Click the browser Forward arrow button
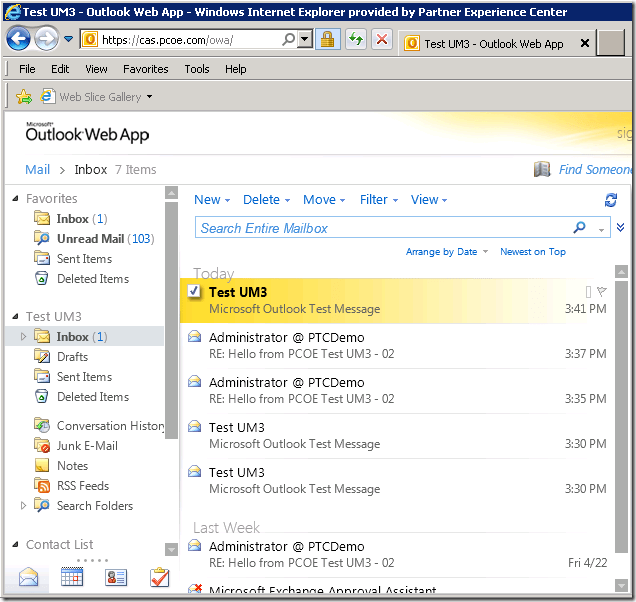Screen dimensions: 636x602 point(46,39)
